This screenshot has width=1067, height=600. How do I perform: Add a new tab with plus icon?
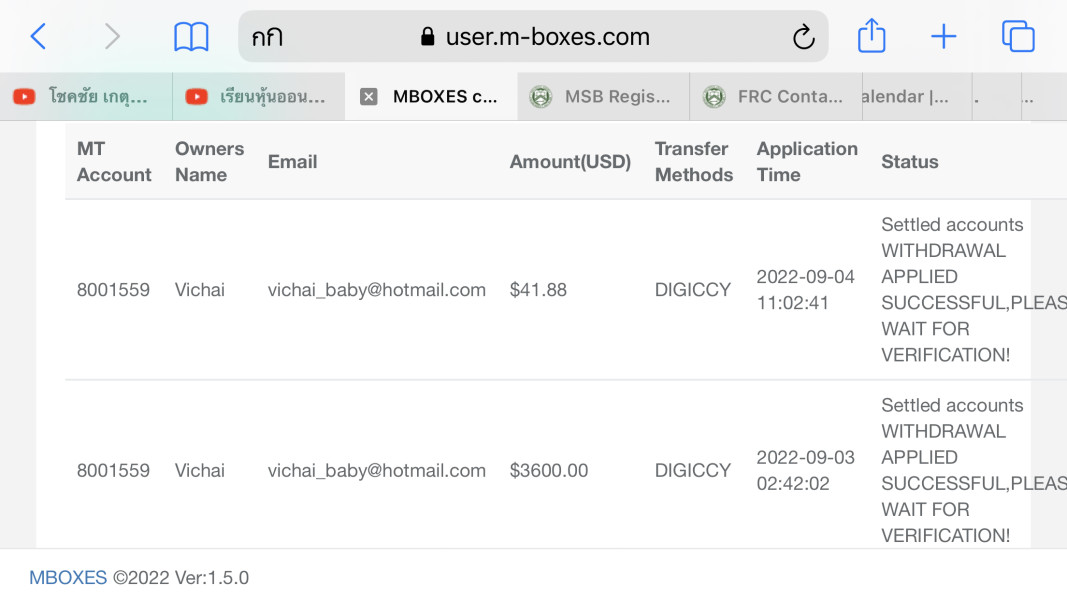[x=944, y=36]
